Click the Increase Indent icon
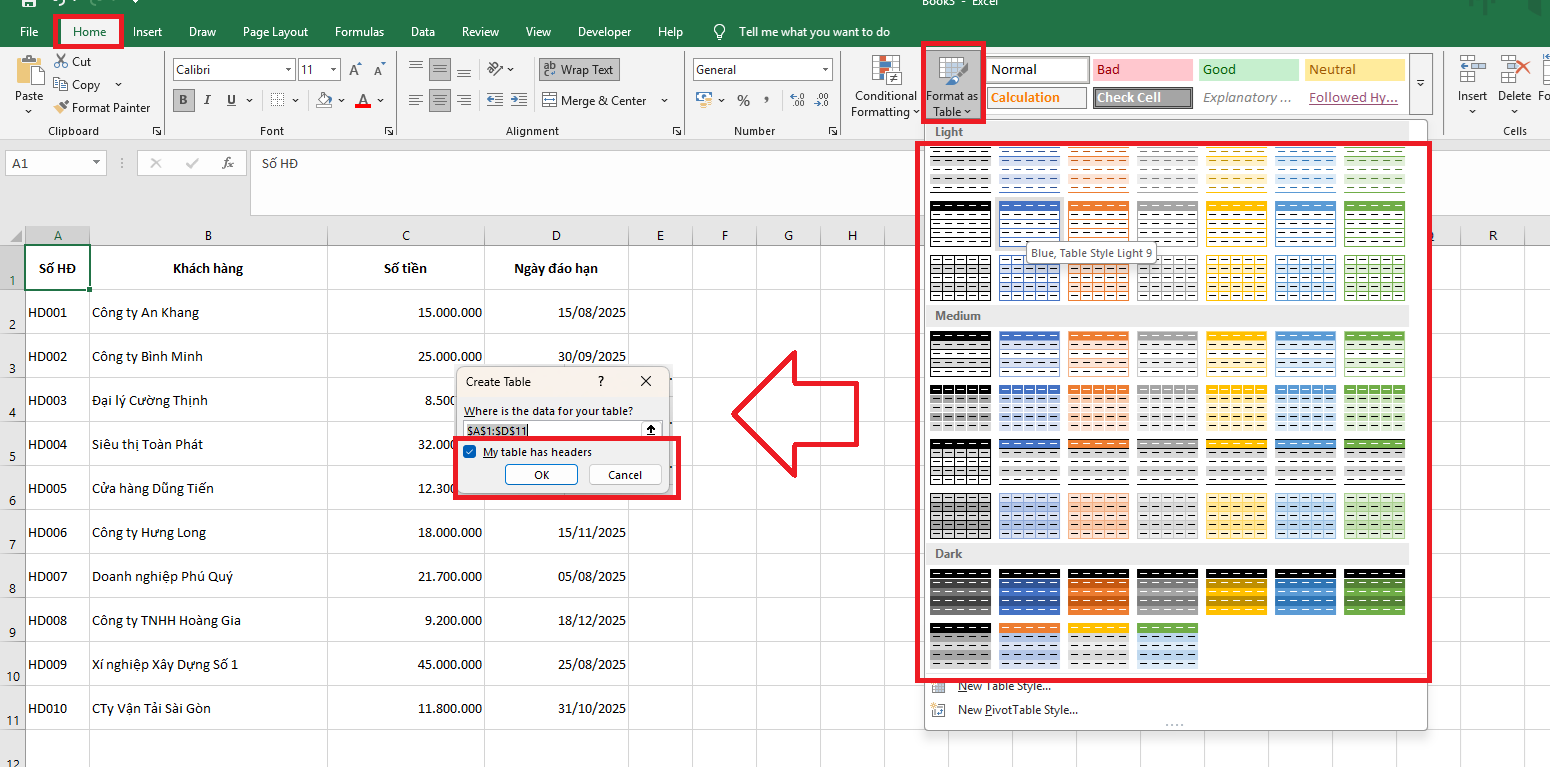 [x=521, y=101]
